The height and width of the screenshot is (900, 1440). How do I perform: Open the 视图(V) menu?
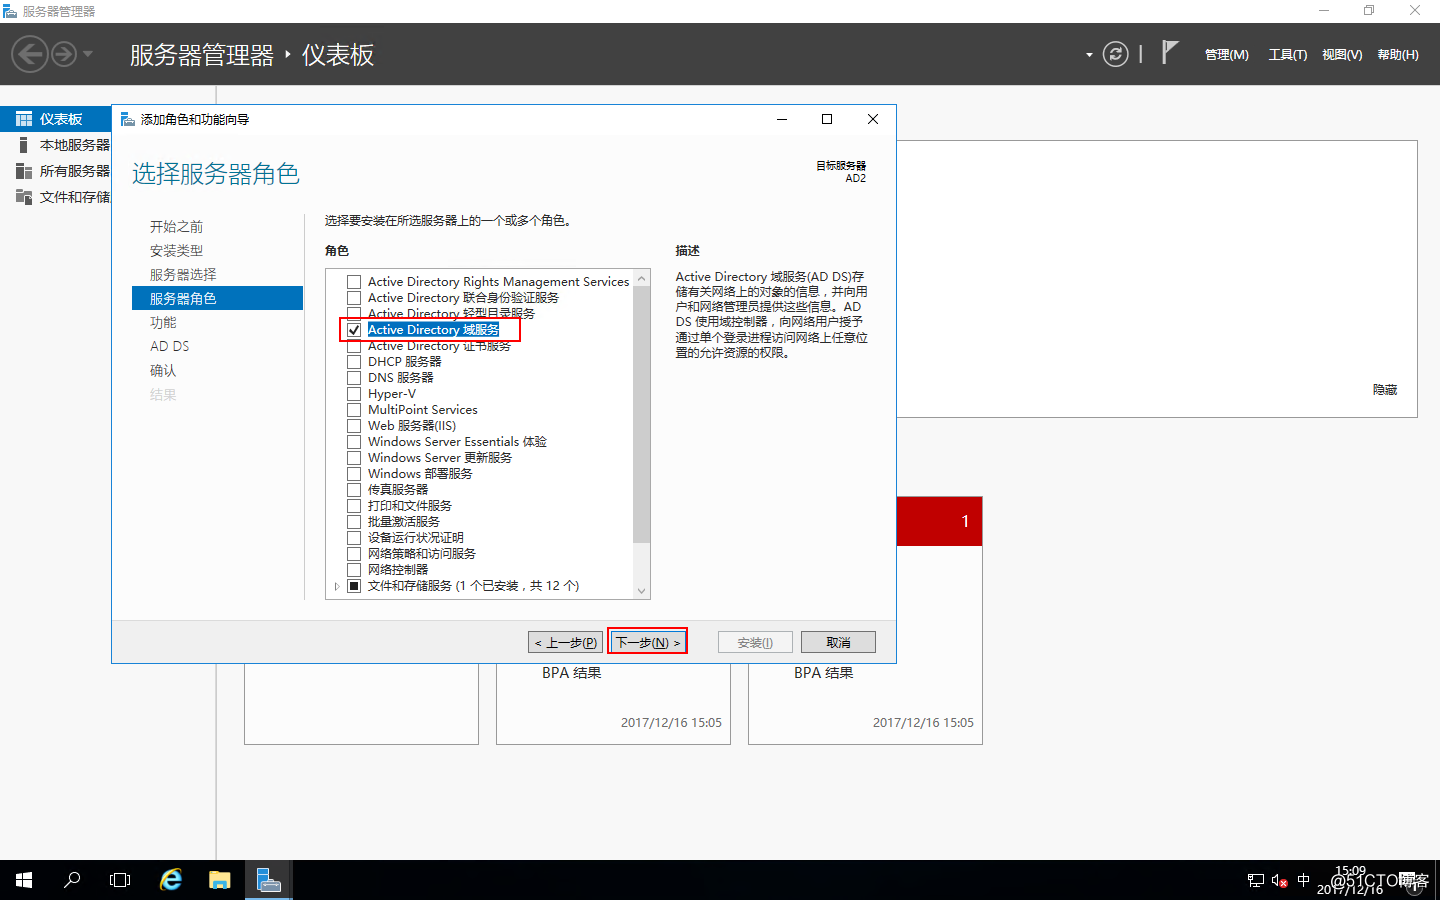point(1342,55)
